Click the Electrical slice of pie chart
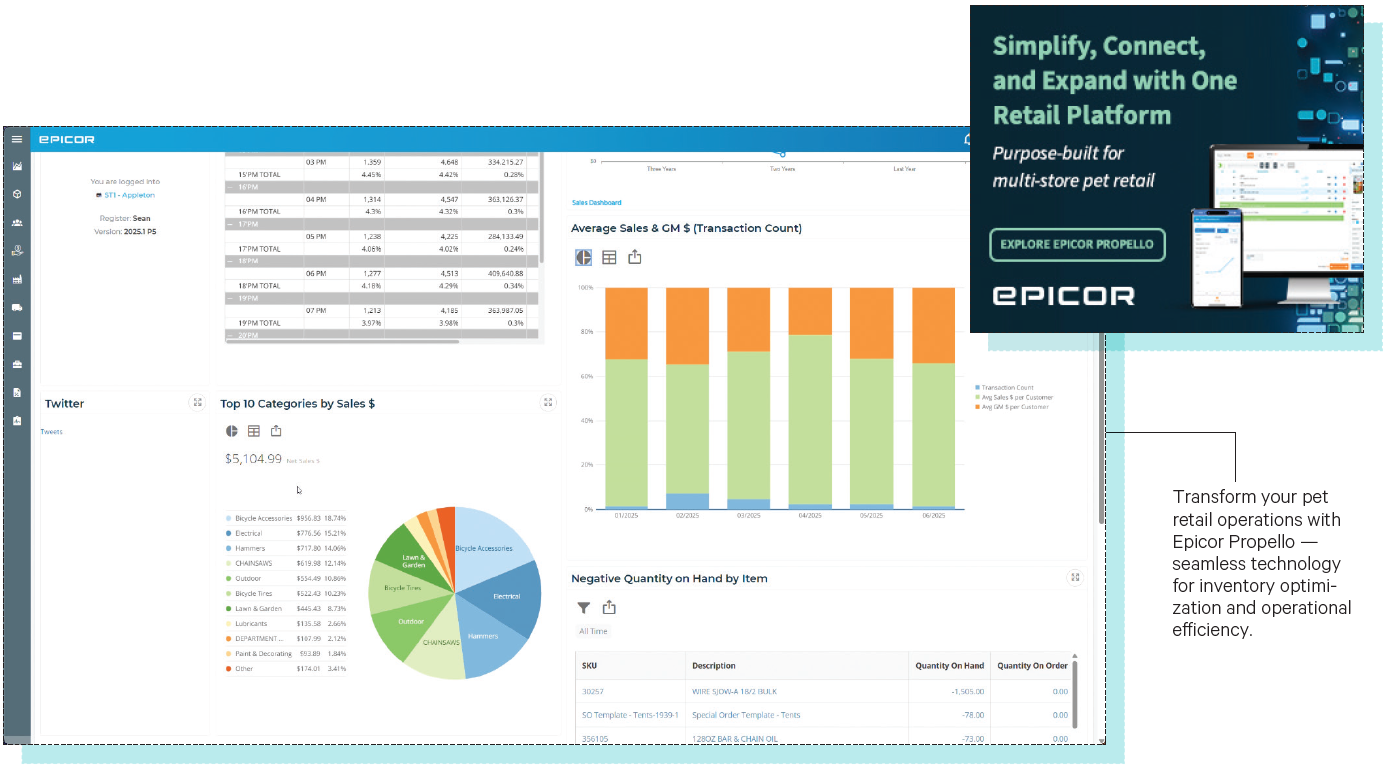Image resolution: width=1387 pixels, height=769 pixels. click(506, 596)
